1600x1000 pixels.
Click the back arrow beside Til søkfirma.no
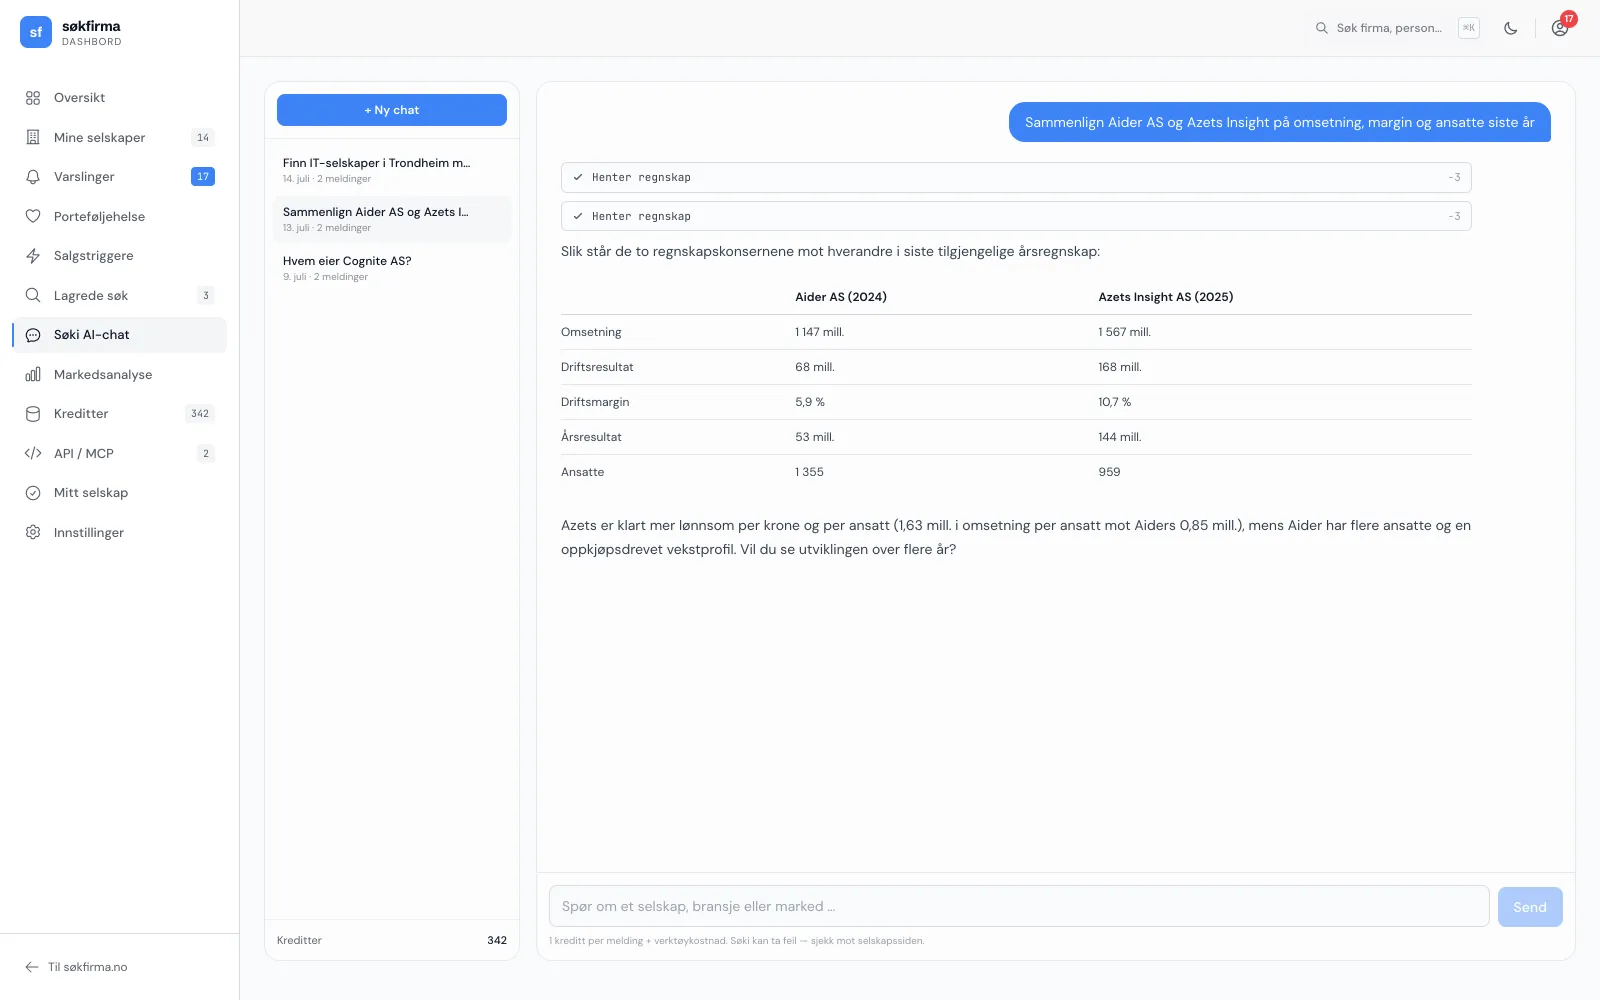(x=32, y=967)
